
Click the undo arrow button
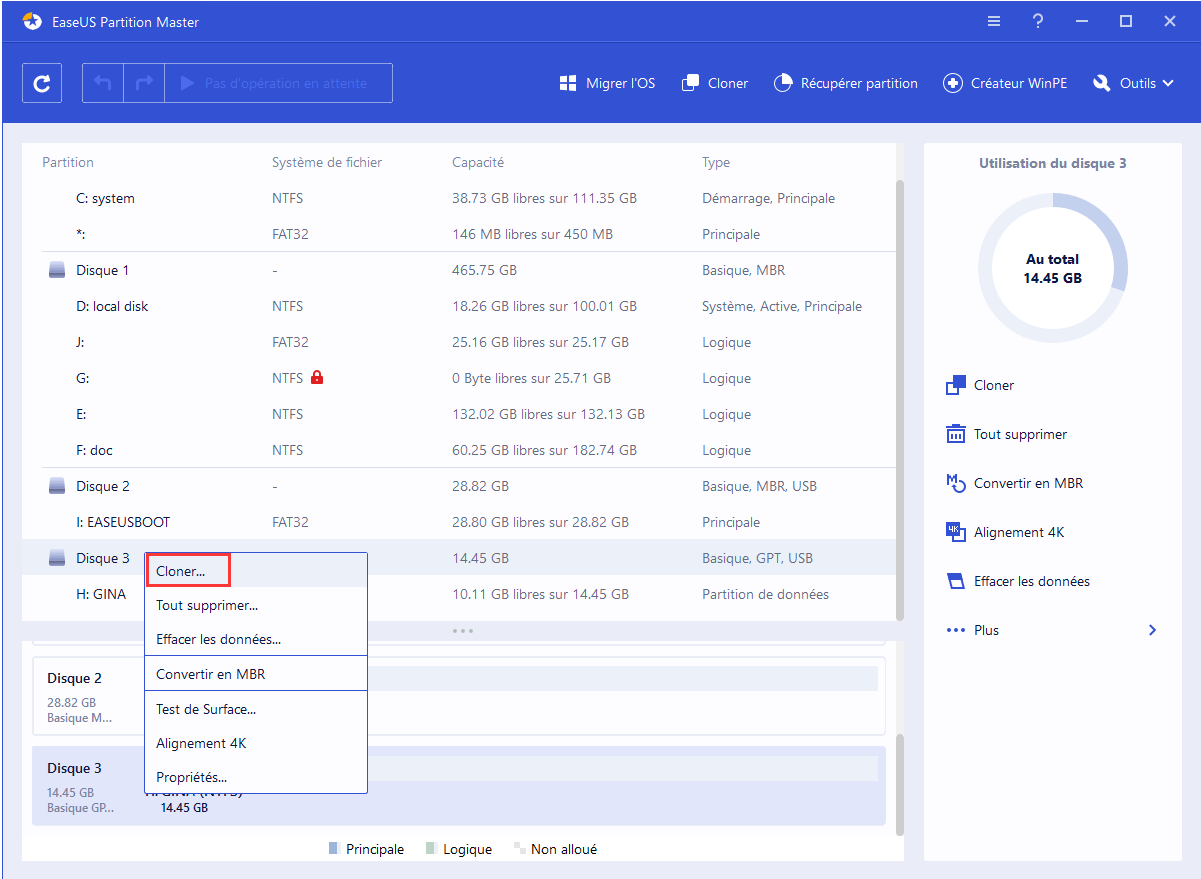point(103,83)
